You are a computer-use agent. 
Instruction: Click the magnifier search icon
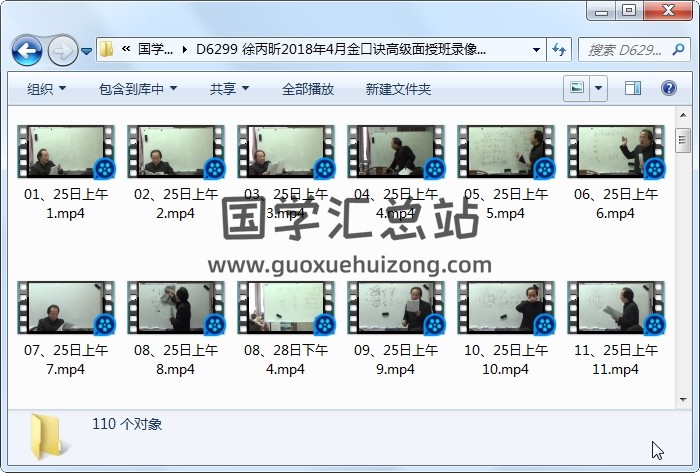click(678, 49)
